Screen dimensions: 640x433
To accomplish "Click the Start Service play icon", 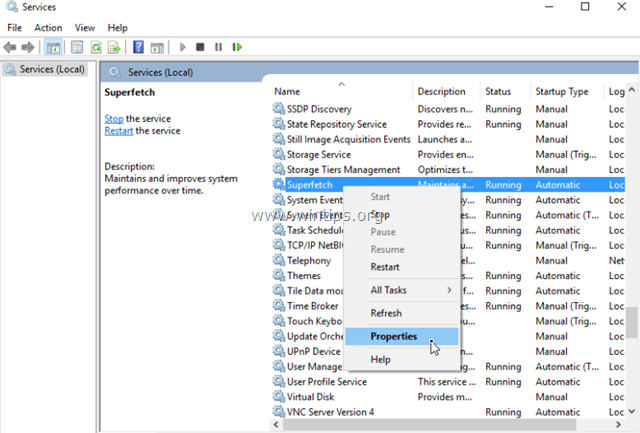I will pyautogui.click(x=182, y=47).
